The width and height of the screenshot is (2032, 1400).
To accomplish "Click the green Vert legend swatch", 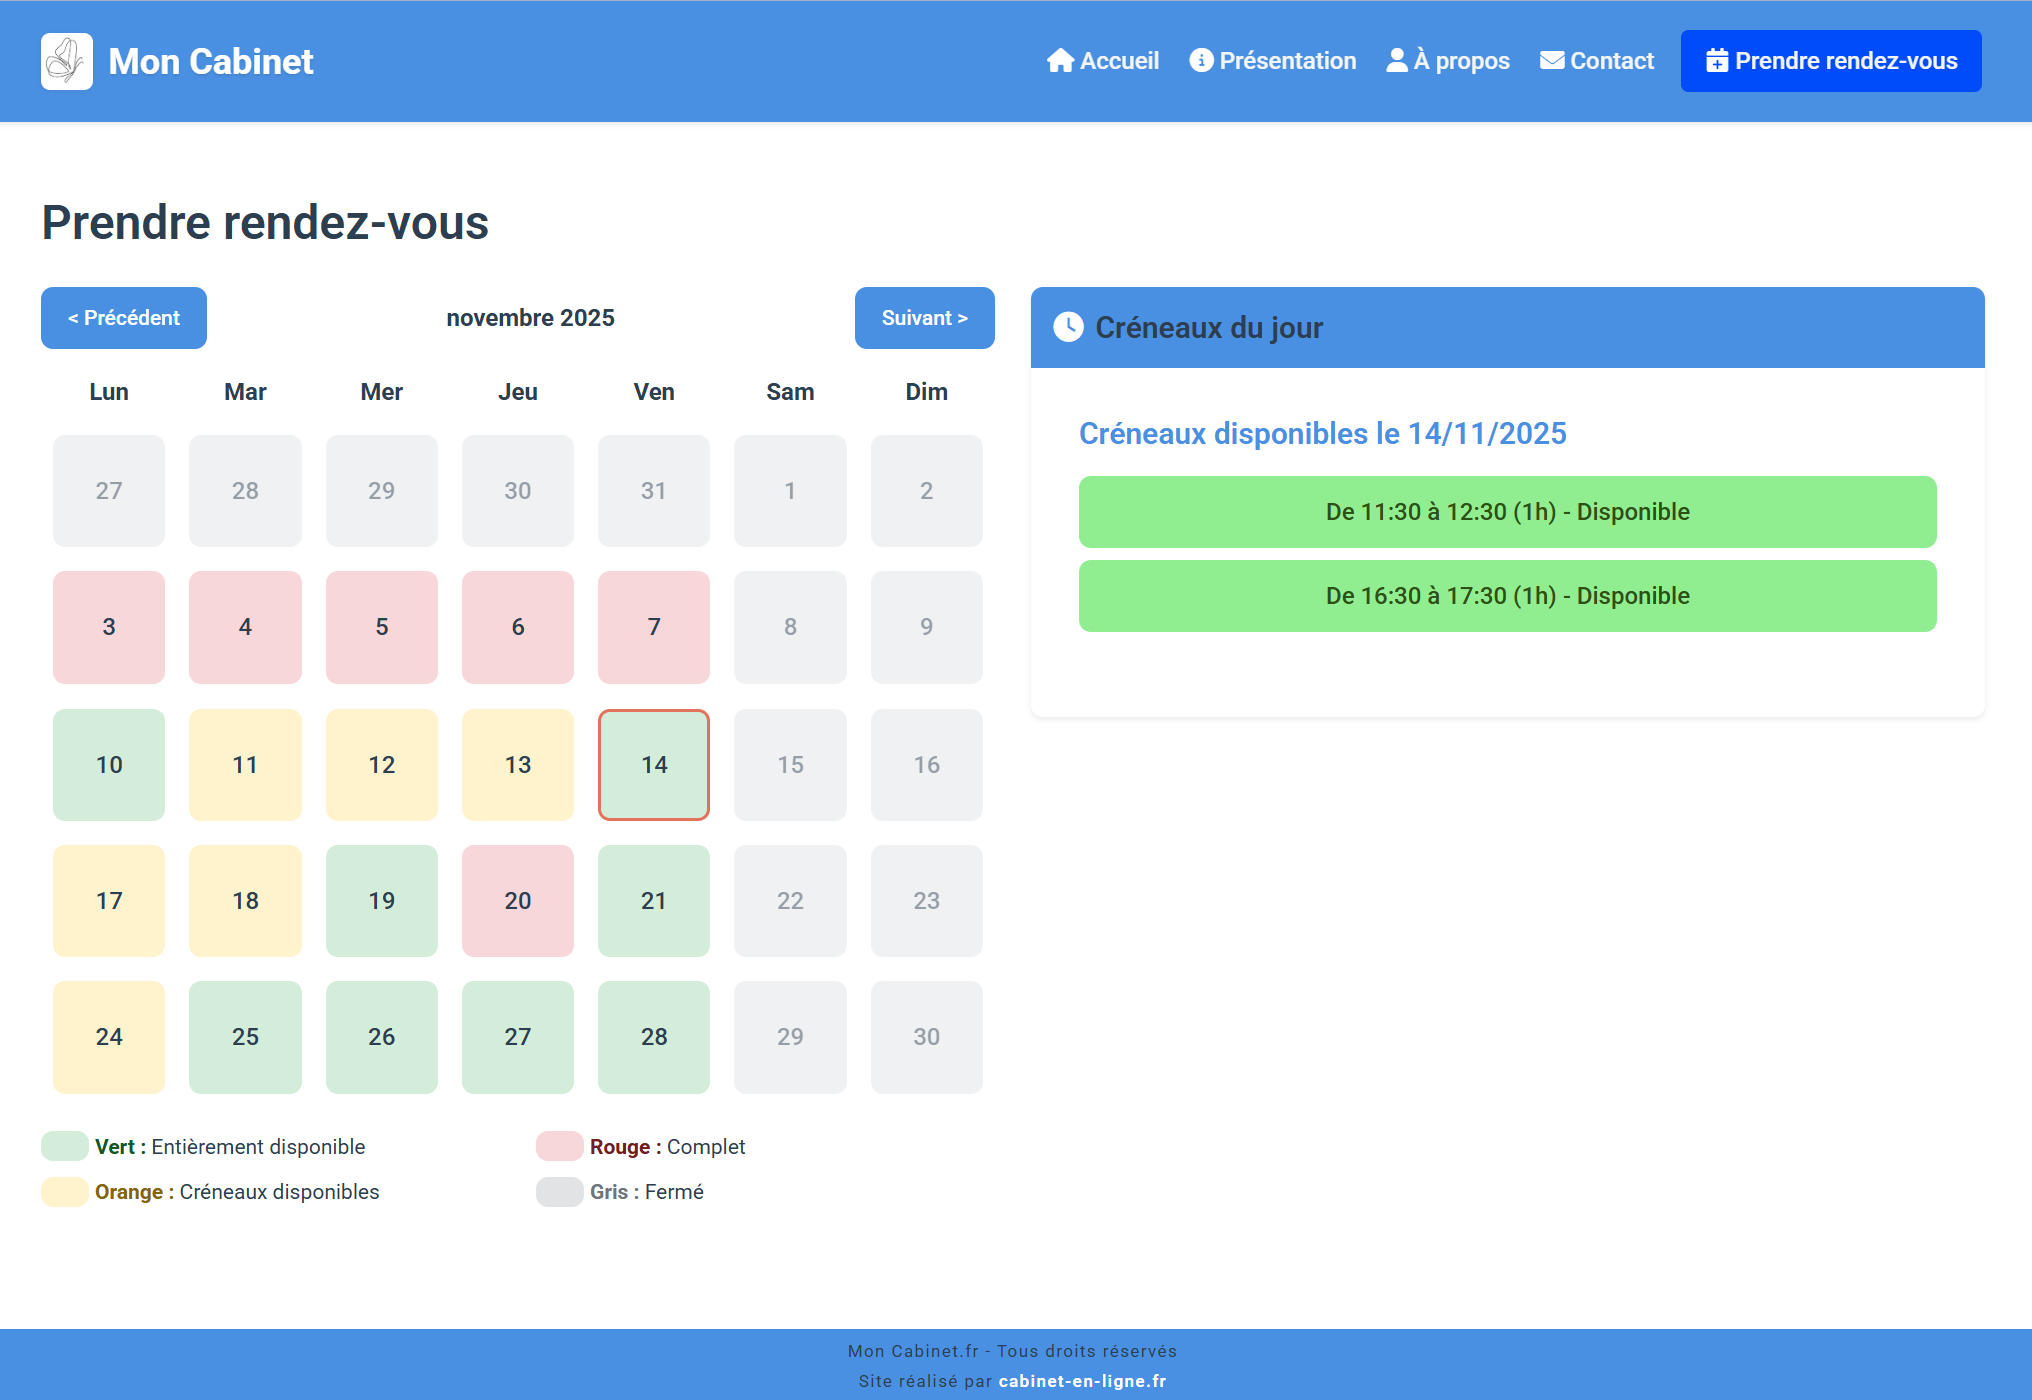I will click(x=65, y=1146).
